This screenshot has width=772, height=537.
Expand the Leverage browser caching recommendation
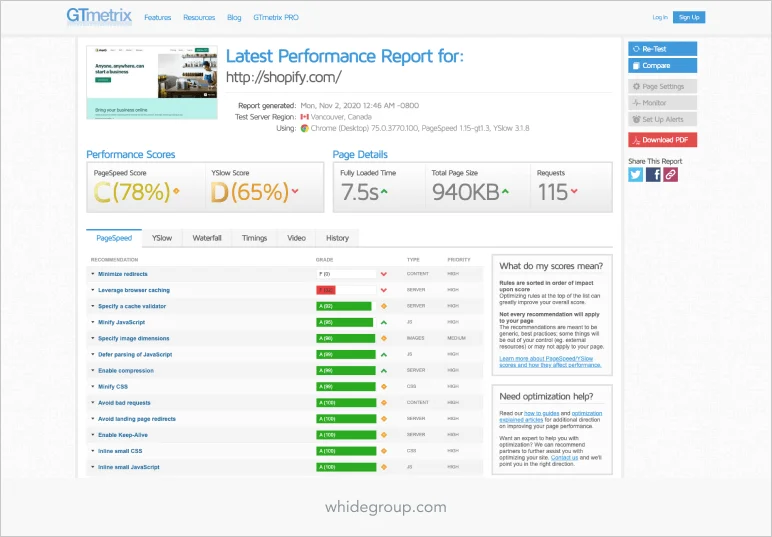[93, 290]
